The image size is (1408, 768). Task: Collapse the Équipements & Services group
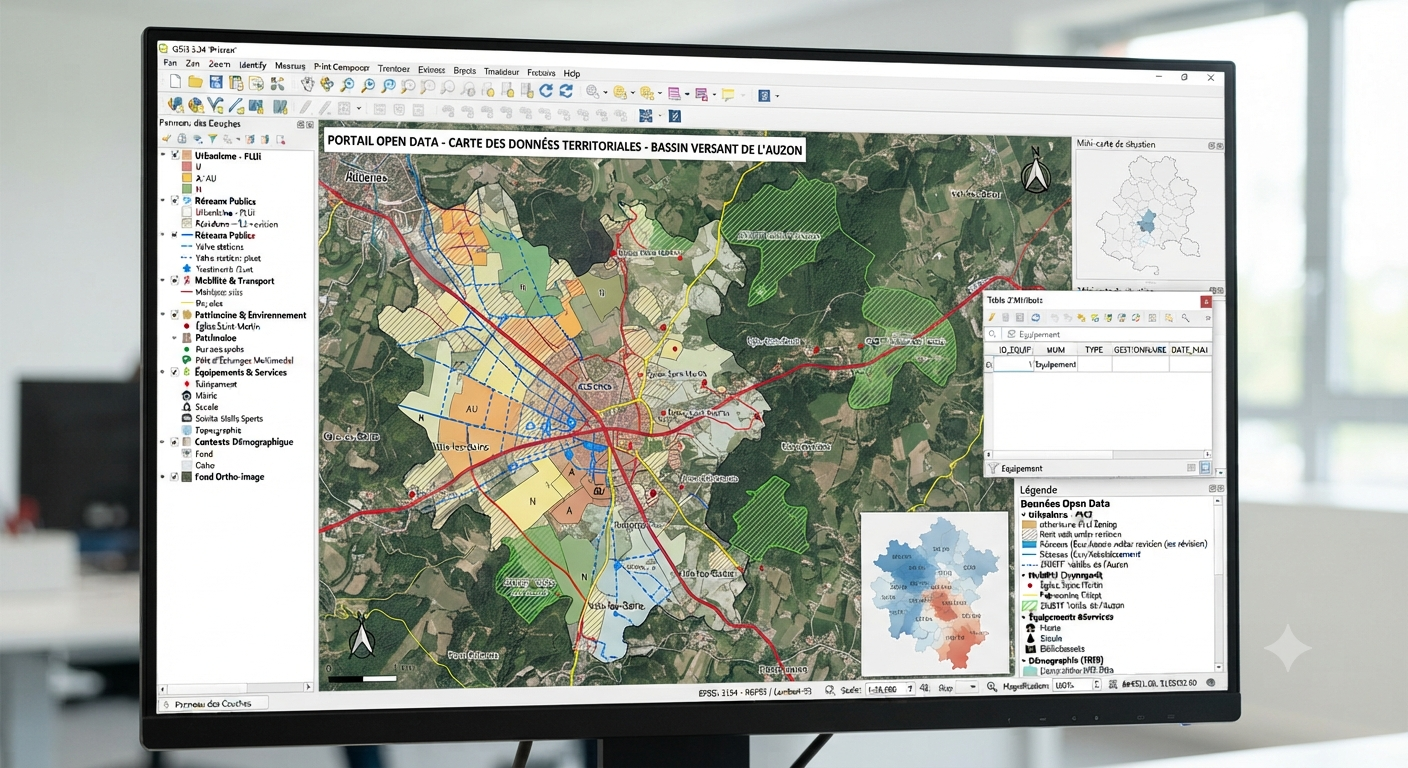click(162, 372)
